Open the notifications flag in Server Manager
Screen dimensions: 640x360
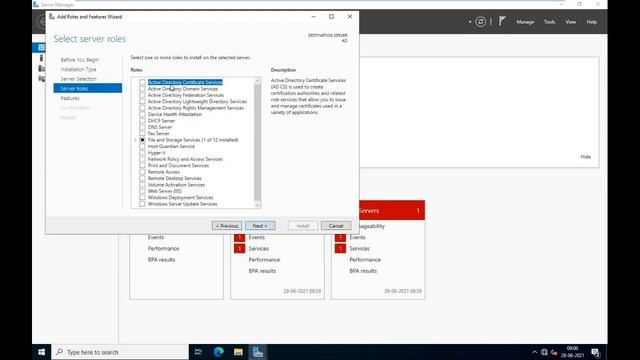[502, 21]
